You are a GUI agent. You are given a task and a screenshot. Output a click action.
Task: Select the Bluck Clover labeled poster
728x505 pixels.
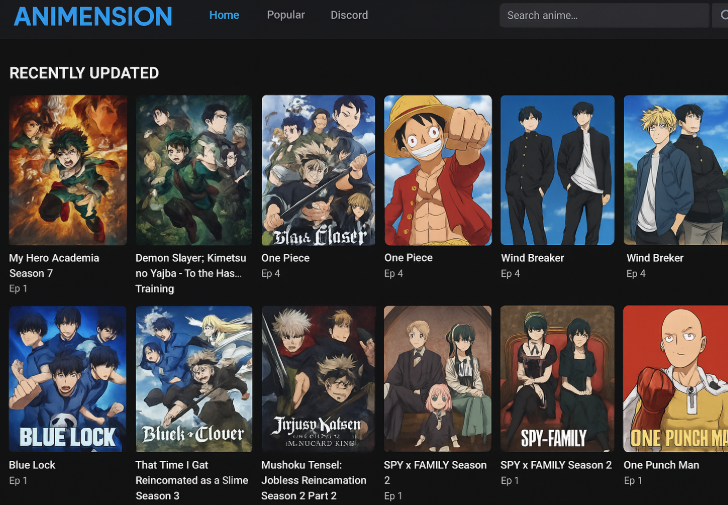194,378
